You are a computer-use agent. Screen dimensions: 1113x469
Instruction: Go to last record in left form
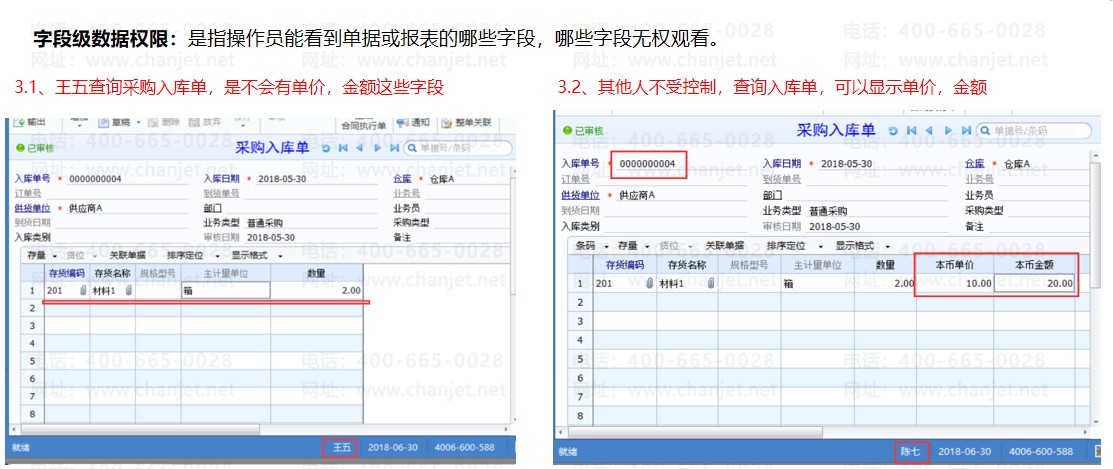click(x=394, y=147)
